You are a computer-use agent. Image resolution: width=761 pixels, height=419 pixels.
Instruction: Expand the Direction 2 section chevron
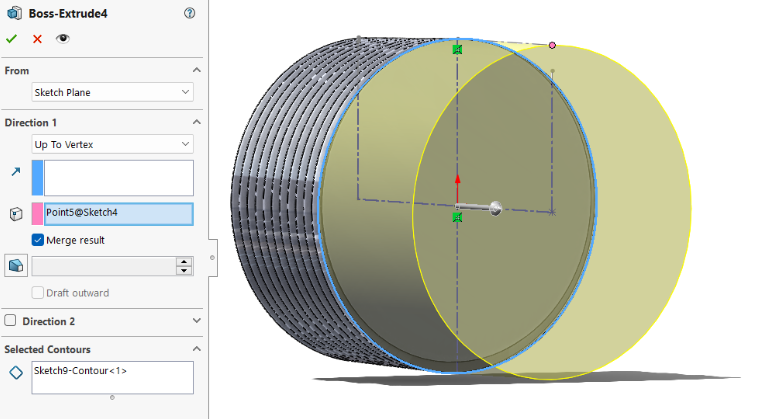click(x=196, y=321)
